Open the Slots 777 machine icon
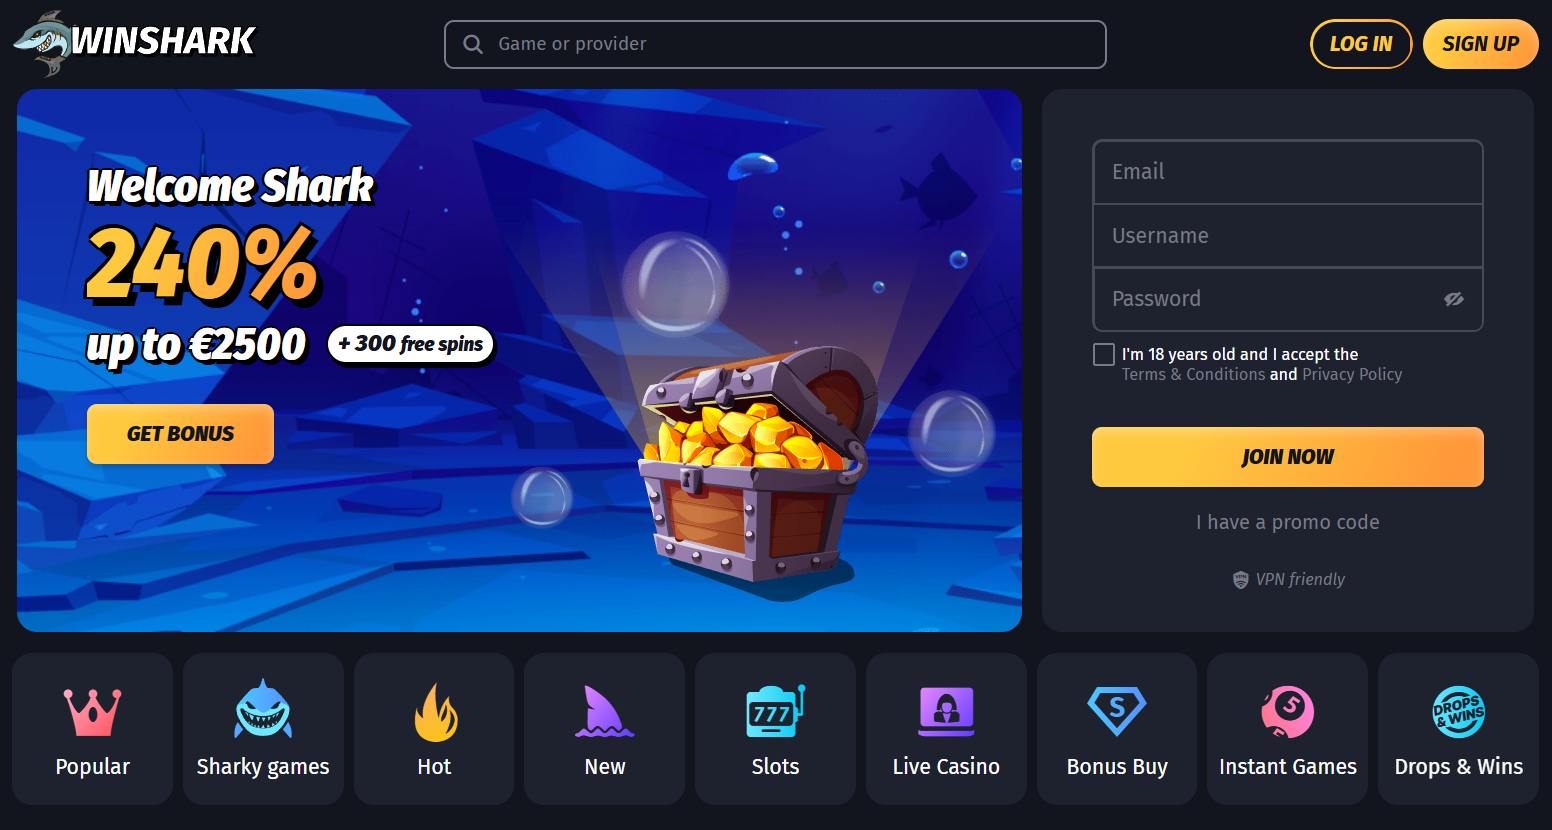 point(776,712)
